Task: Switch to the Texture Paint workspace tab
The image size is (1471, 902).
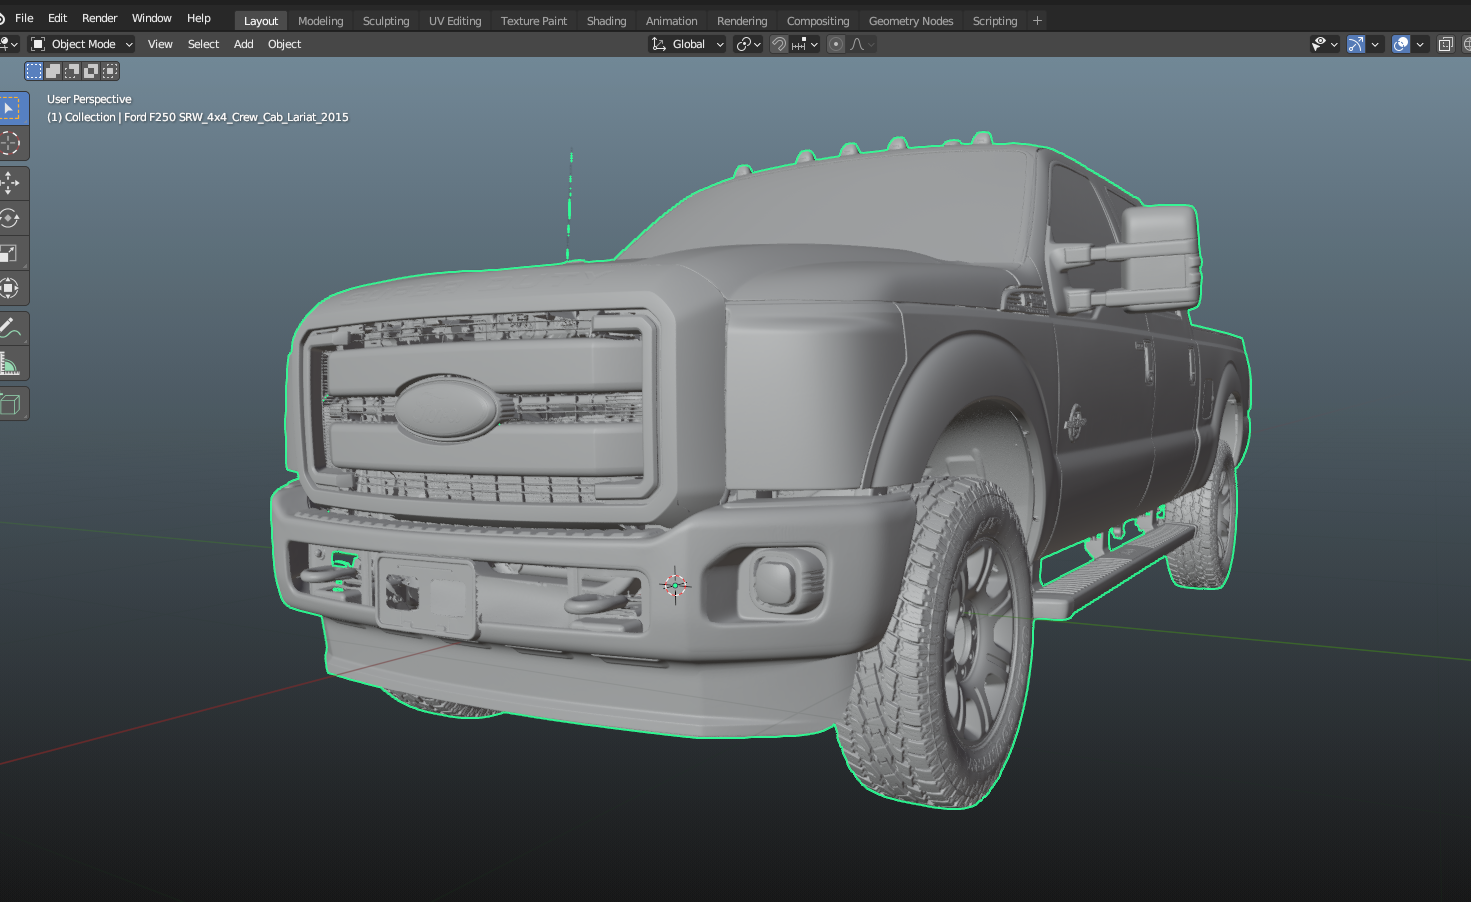Action: (x=534, y=21)
